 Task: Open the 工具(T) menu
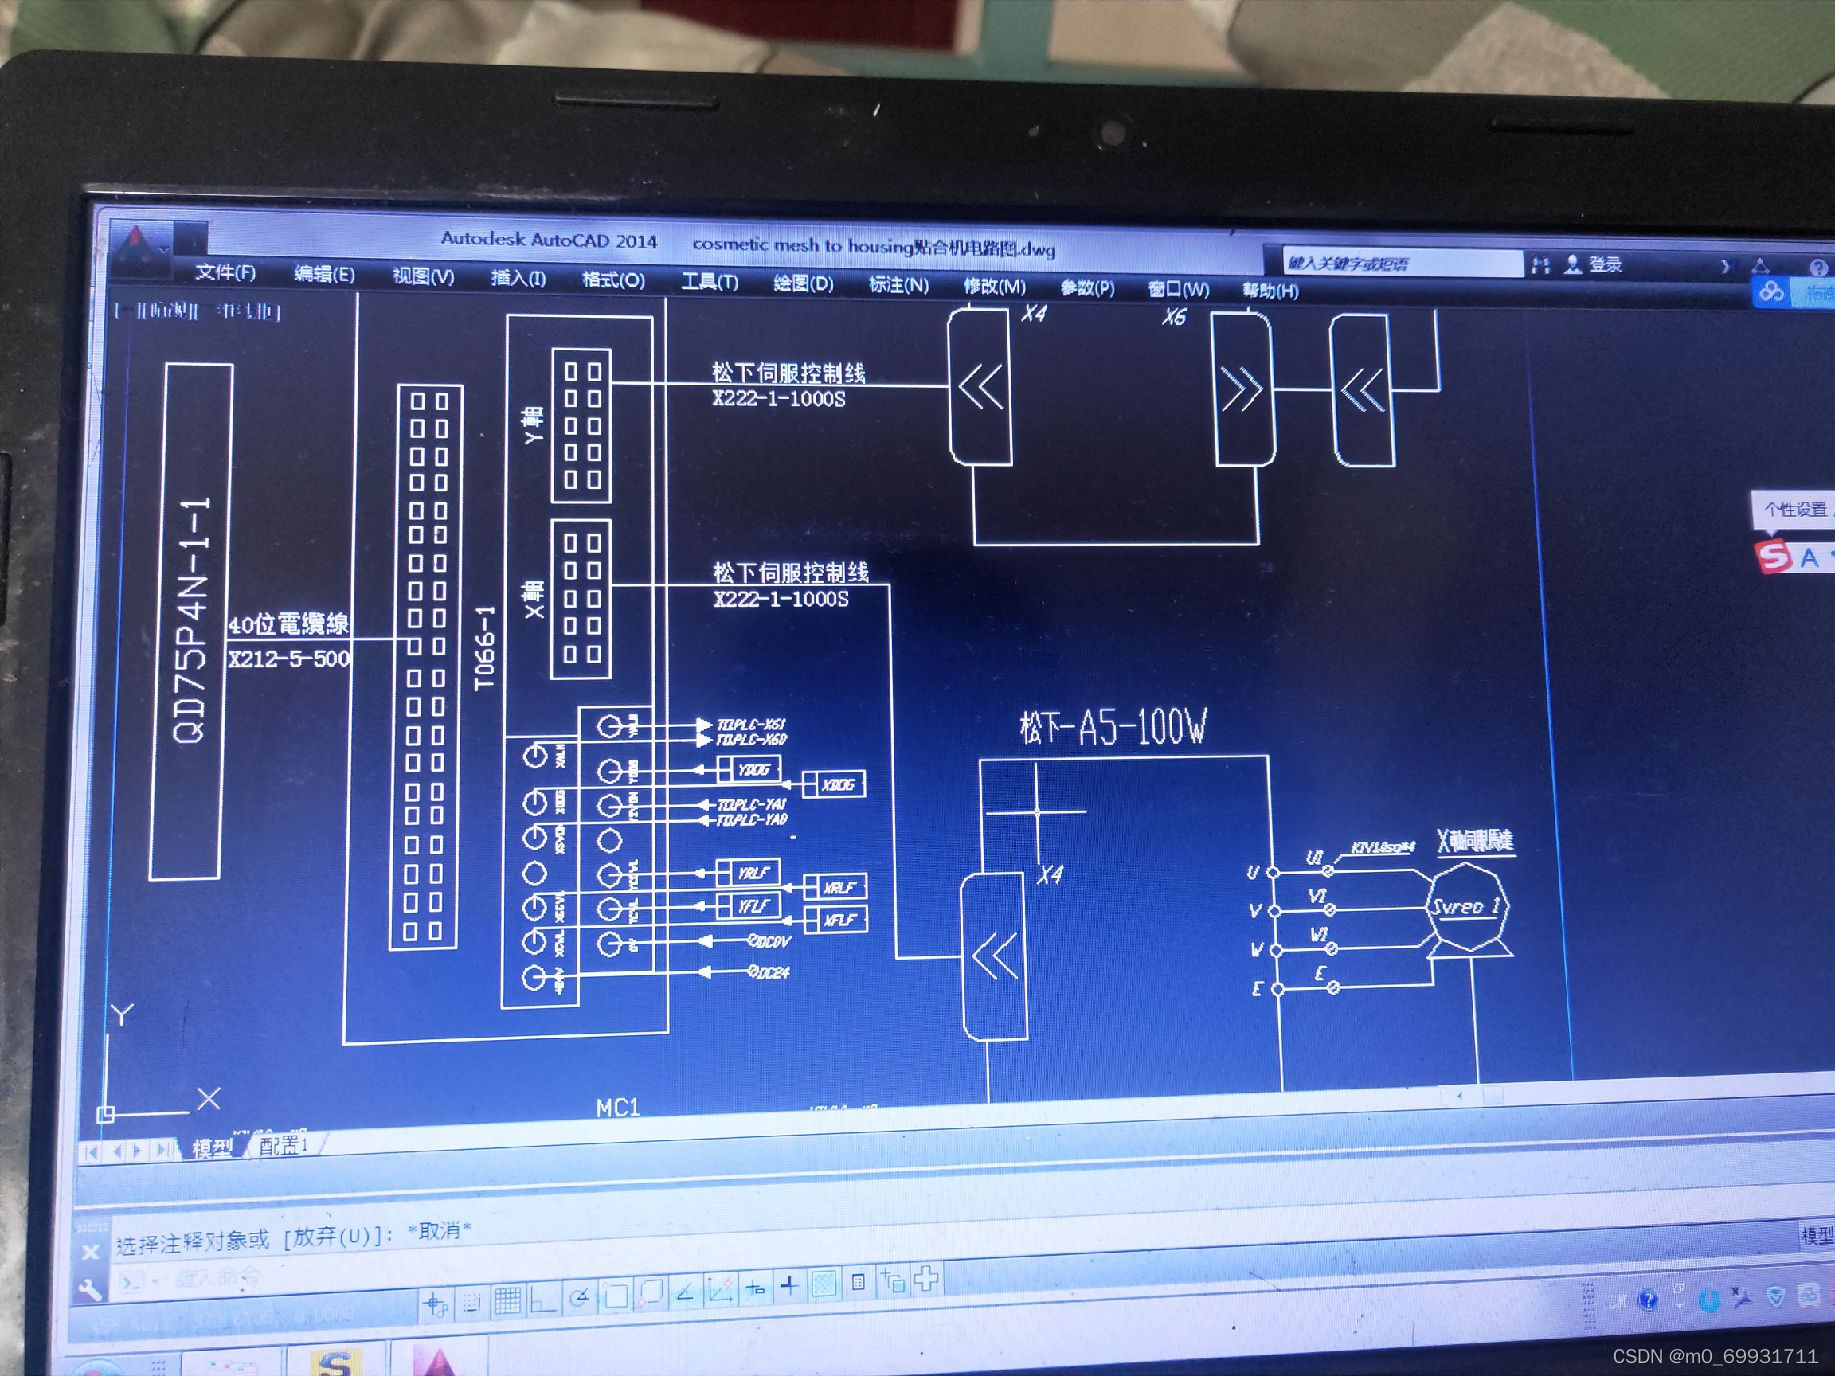(x=709, y=282)
